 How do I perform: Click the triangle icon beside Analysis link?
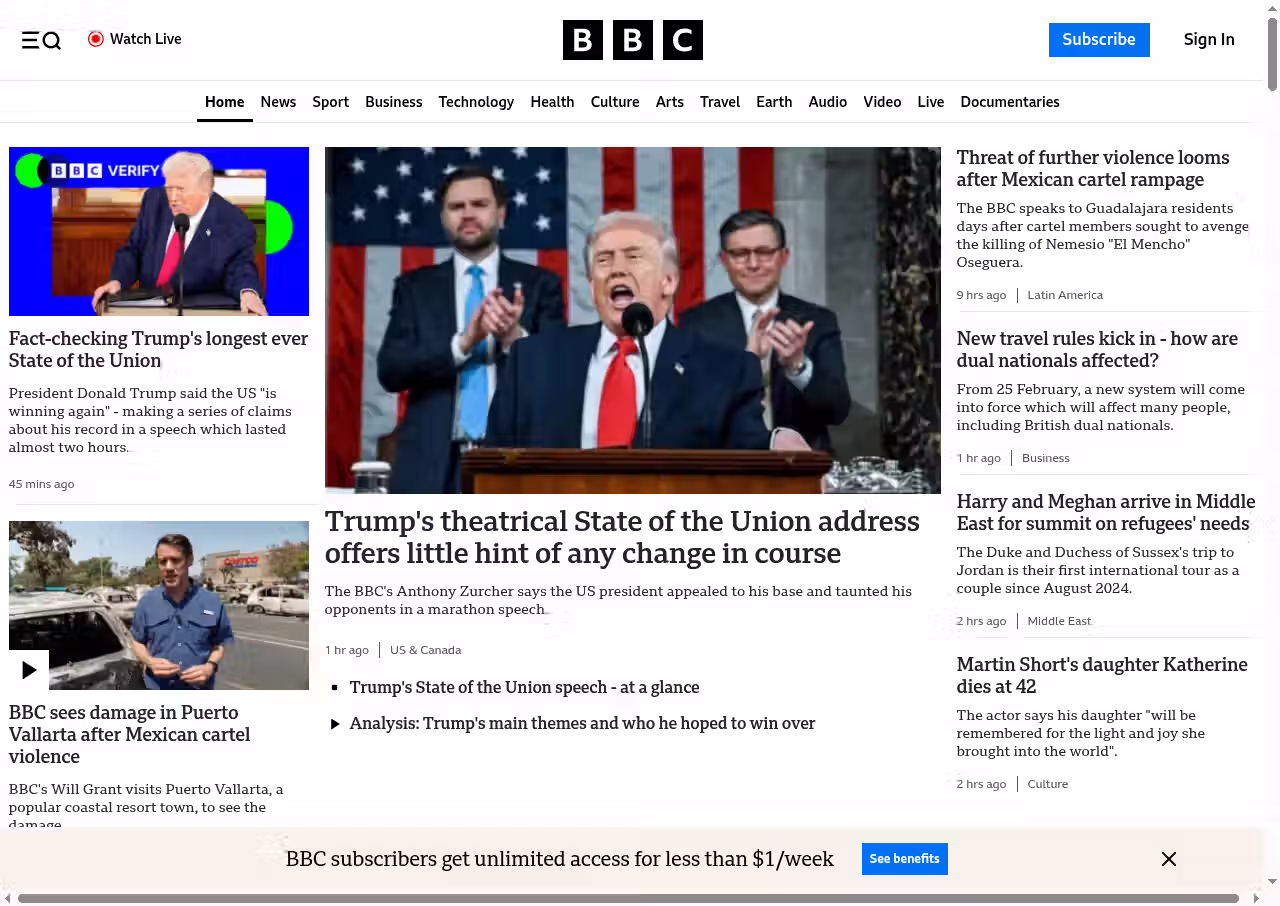(x=335, y=724)
